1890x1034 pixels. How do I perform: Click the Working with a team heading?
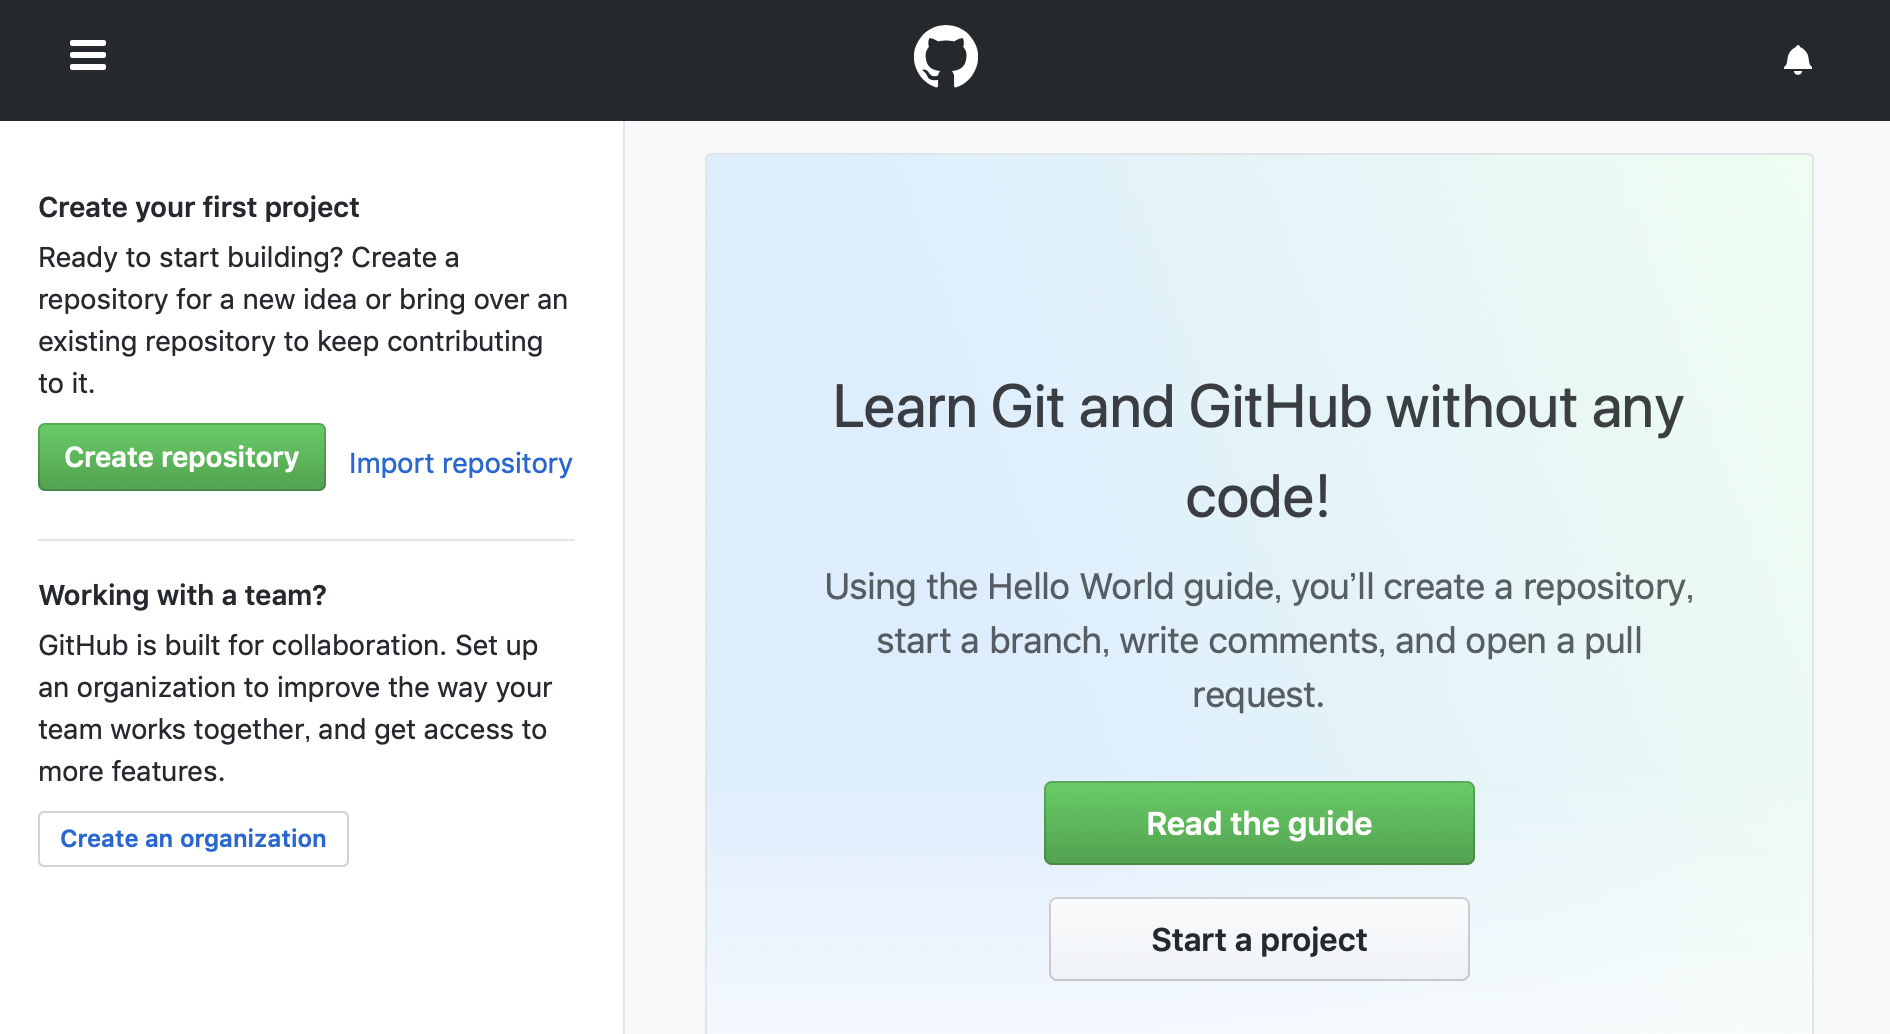click(182, 594)
